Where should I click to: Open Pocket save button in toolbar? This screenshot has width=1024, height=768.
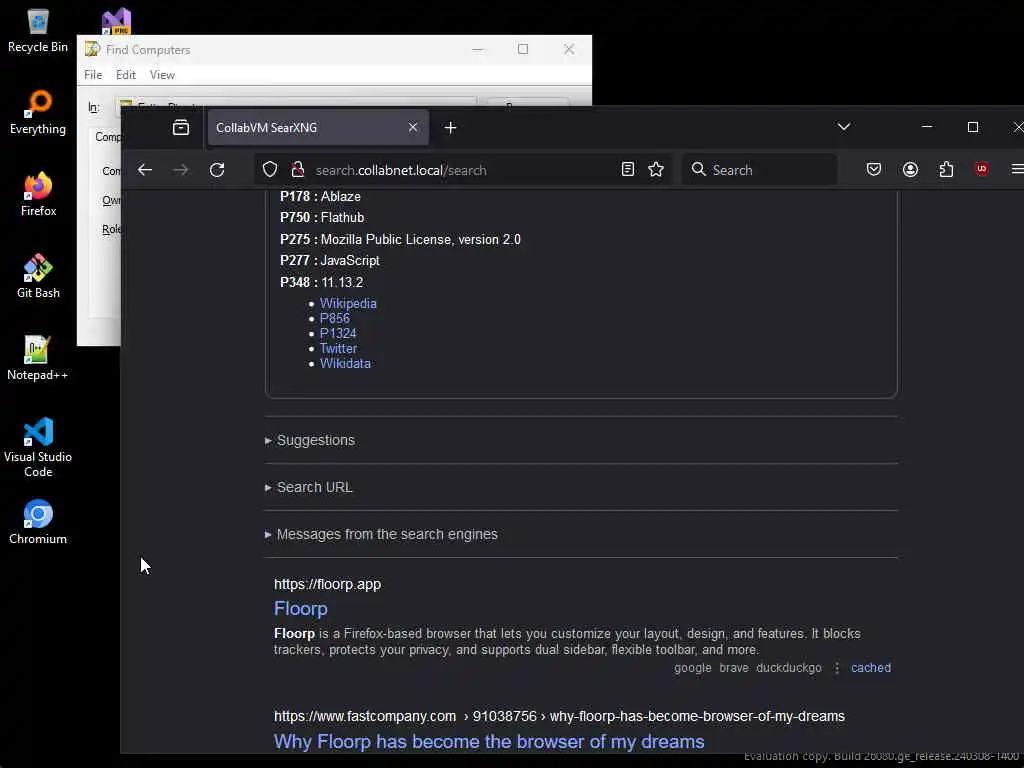tap(874, 170)
